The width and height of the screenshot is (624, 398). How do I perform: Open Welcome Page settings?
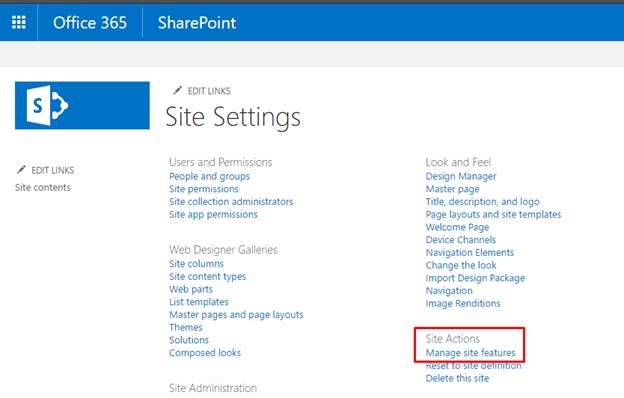pyautogui.click(x=457, y=227)
